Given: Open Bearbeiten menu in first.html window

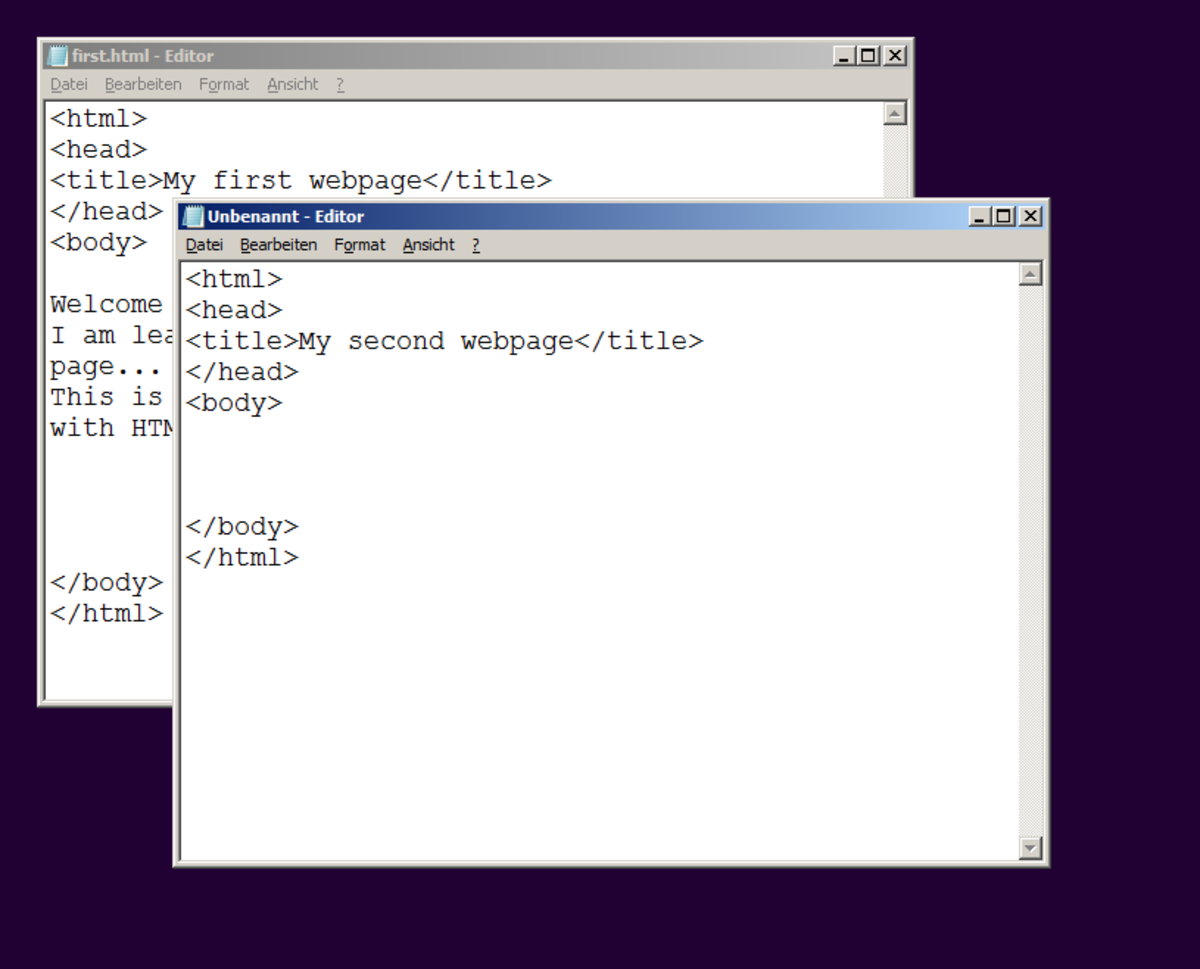Looking at the screenshot, I should point(143,85).
